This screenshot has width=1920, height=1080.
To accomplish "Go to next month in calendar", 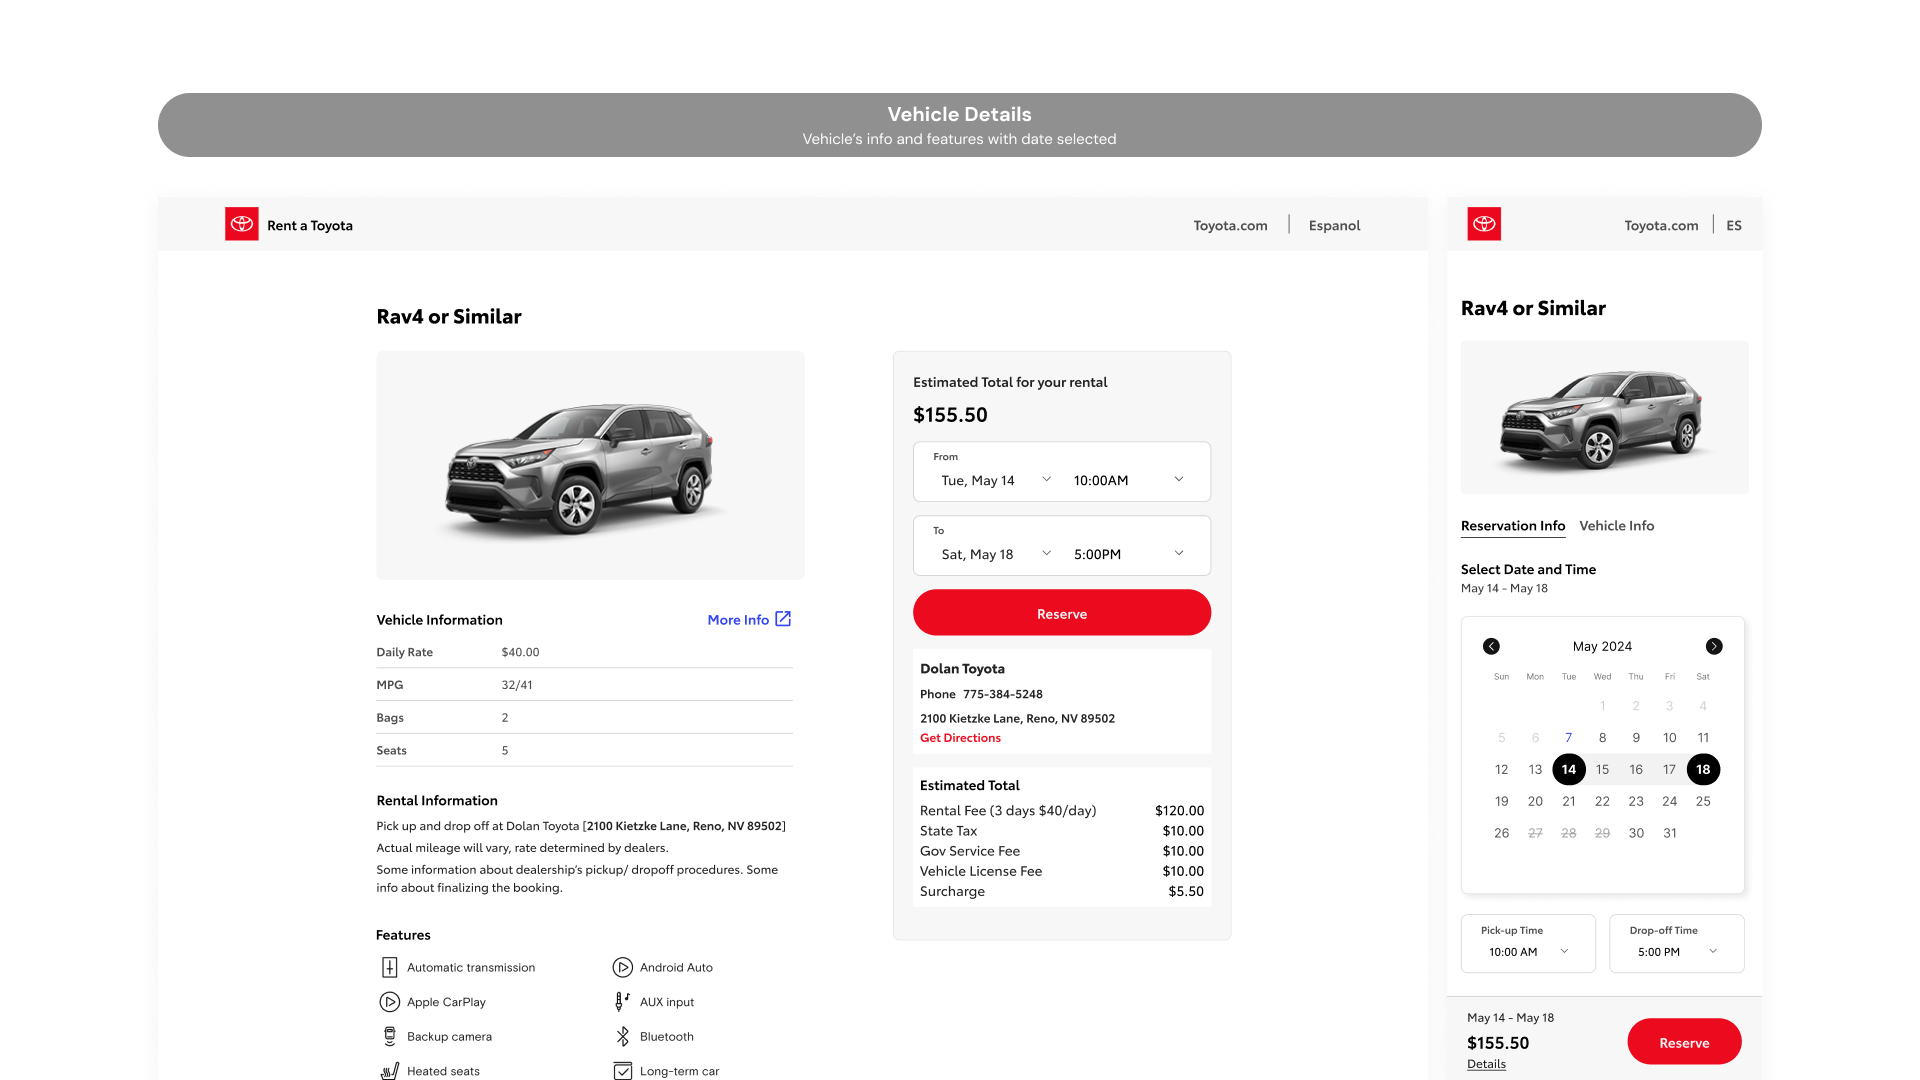I will click(1714, 646).
